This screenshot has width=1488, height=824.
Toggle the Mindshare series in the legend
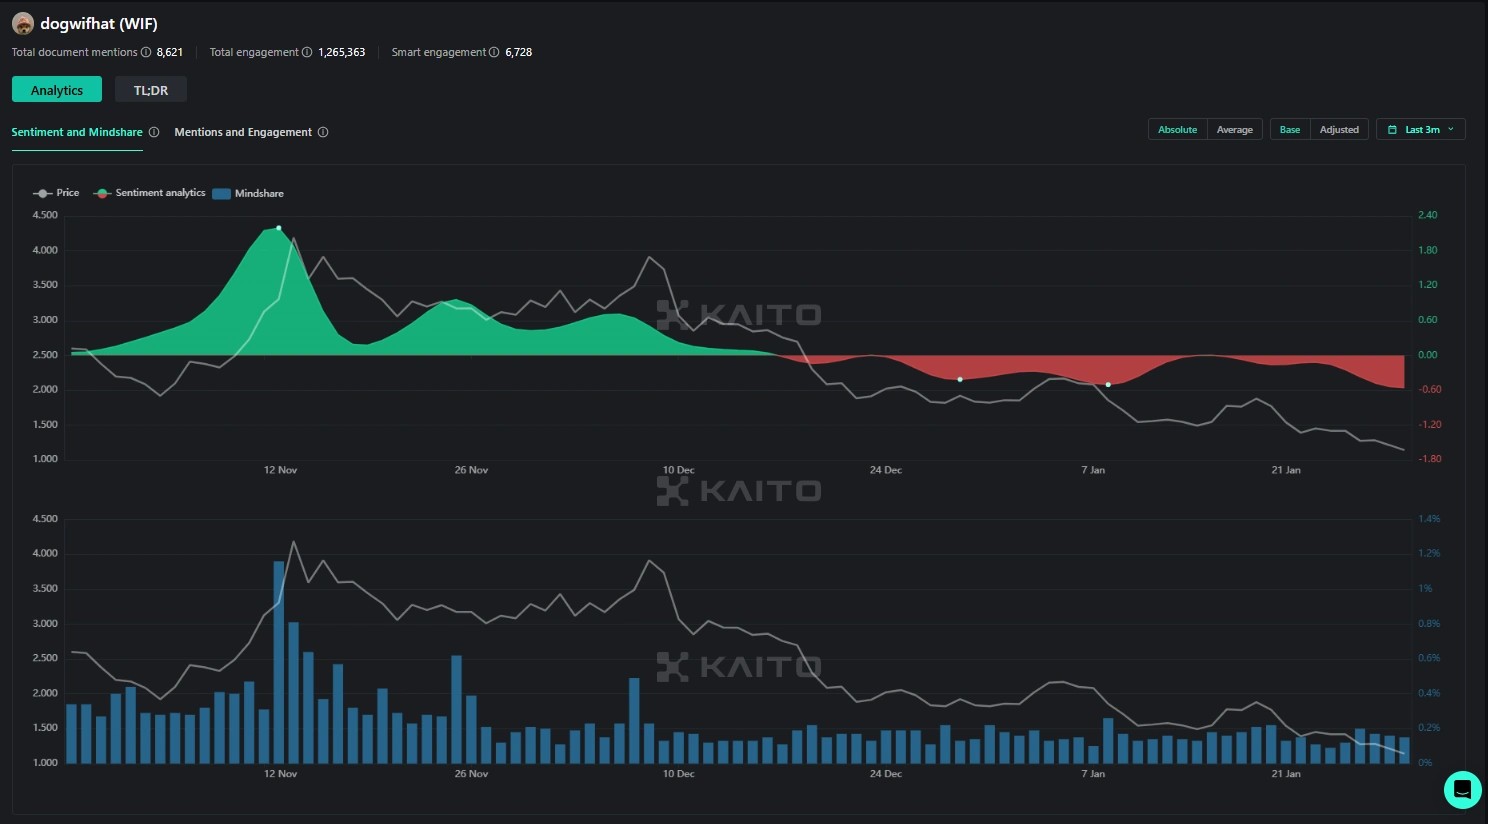tap(248, 193)
